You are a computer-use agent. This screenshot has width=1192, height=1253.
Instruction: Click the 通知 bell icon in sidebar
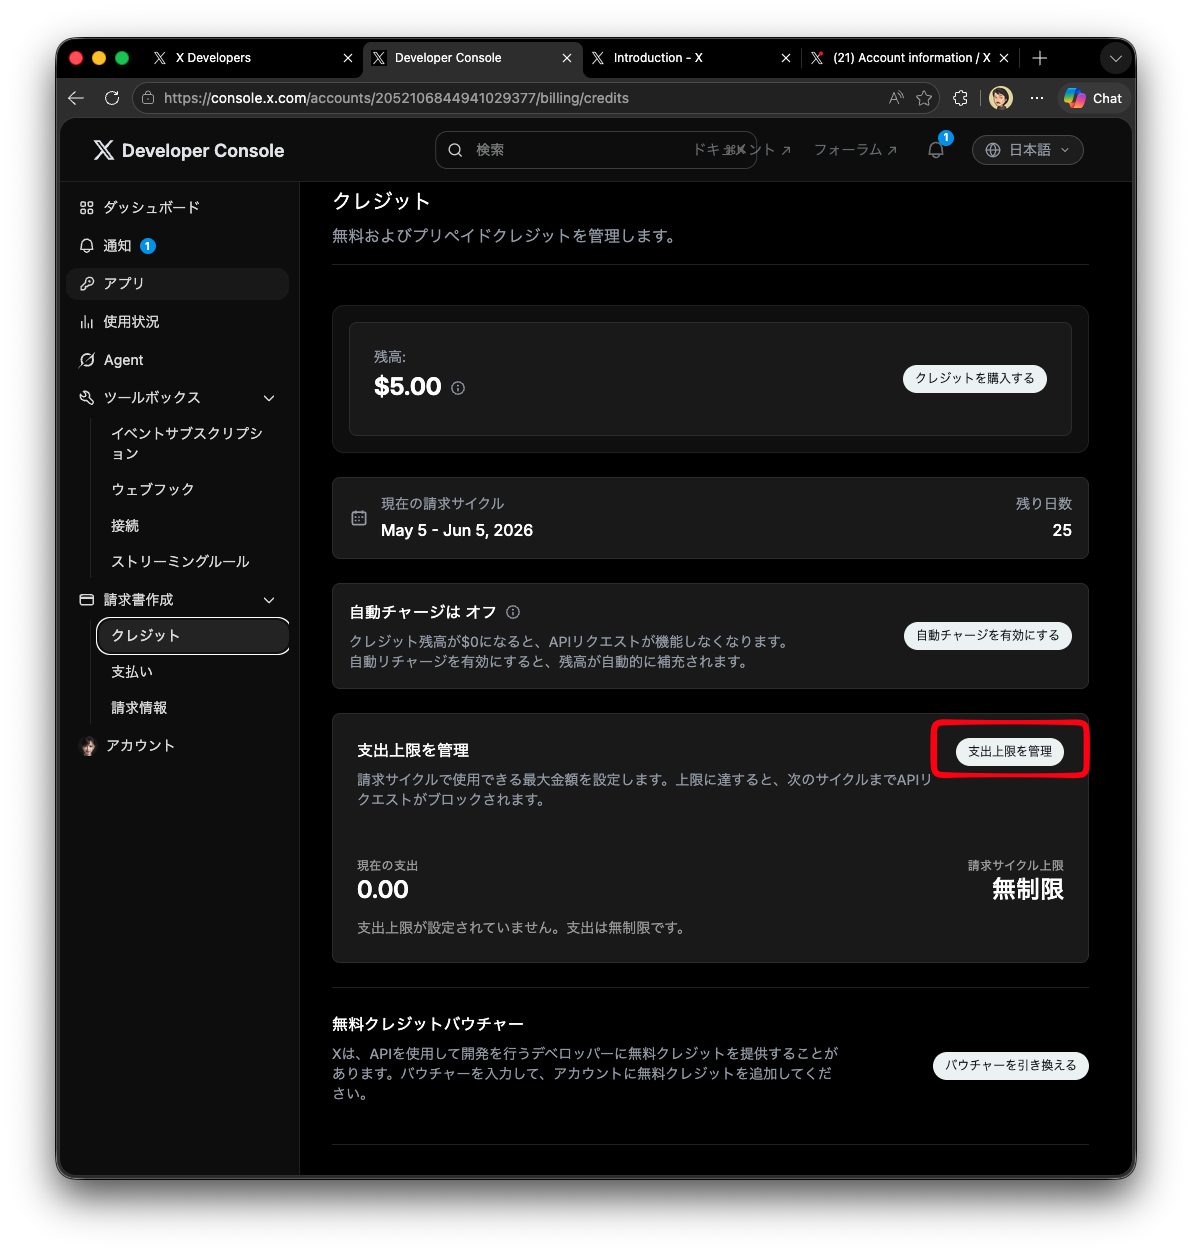87,246
